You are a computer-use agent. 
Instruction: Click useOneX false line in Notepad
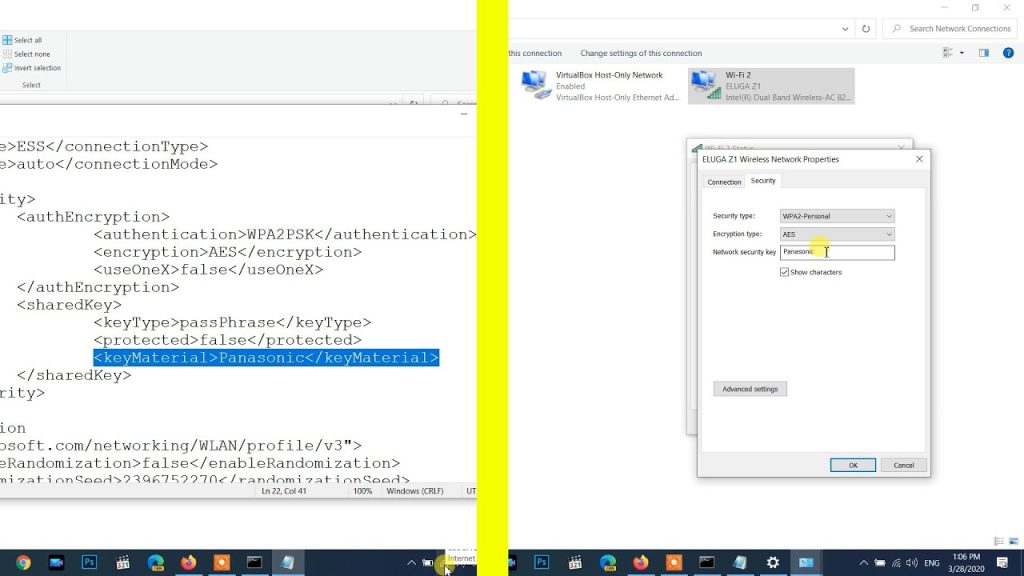208,270
